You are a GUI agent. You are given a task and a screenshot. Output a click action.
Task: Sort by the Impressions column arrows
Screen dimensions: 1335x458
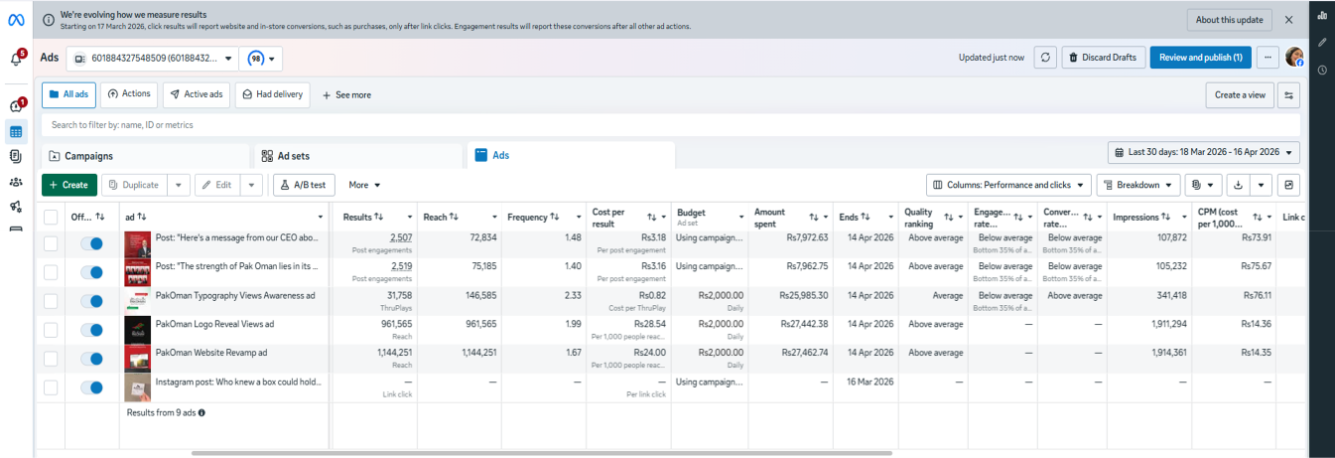click(1166, 217)
